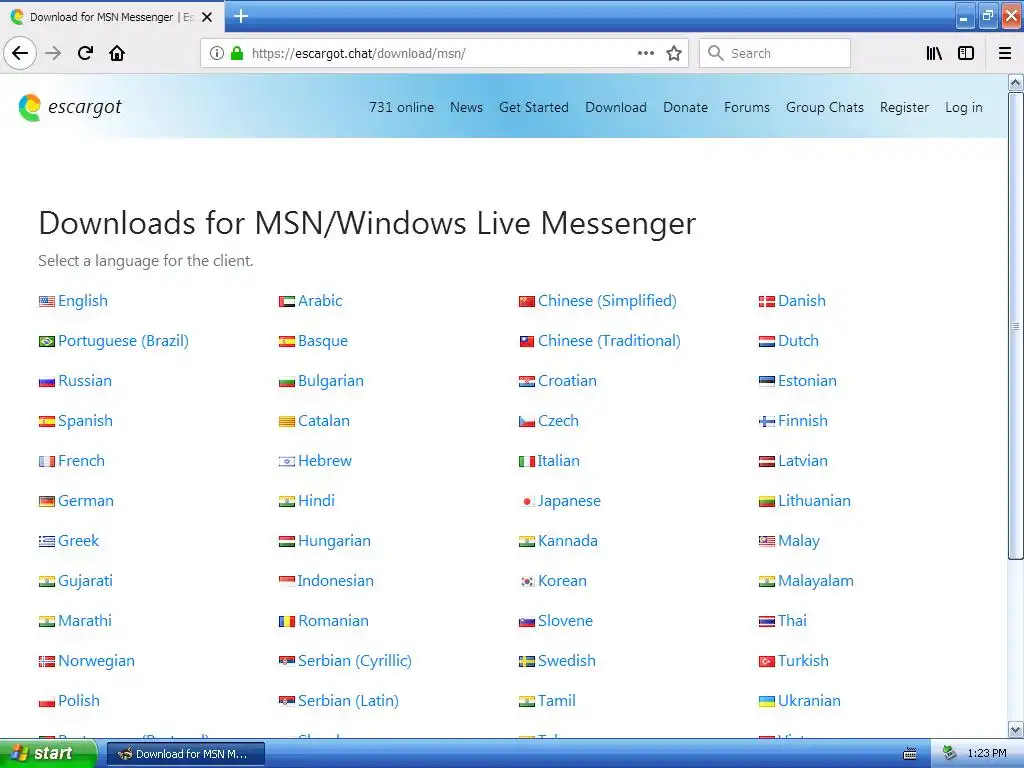1024x768 pixels.
Task: Click the Japanese flag icon
Action: 526,501
